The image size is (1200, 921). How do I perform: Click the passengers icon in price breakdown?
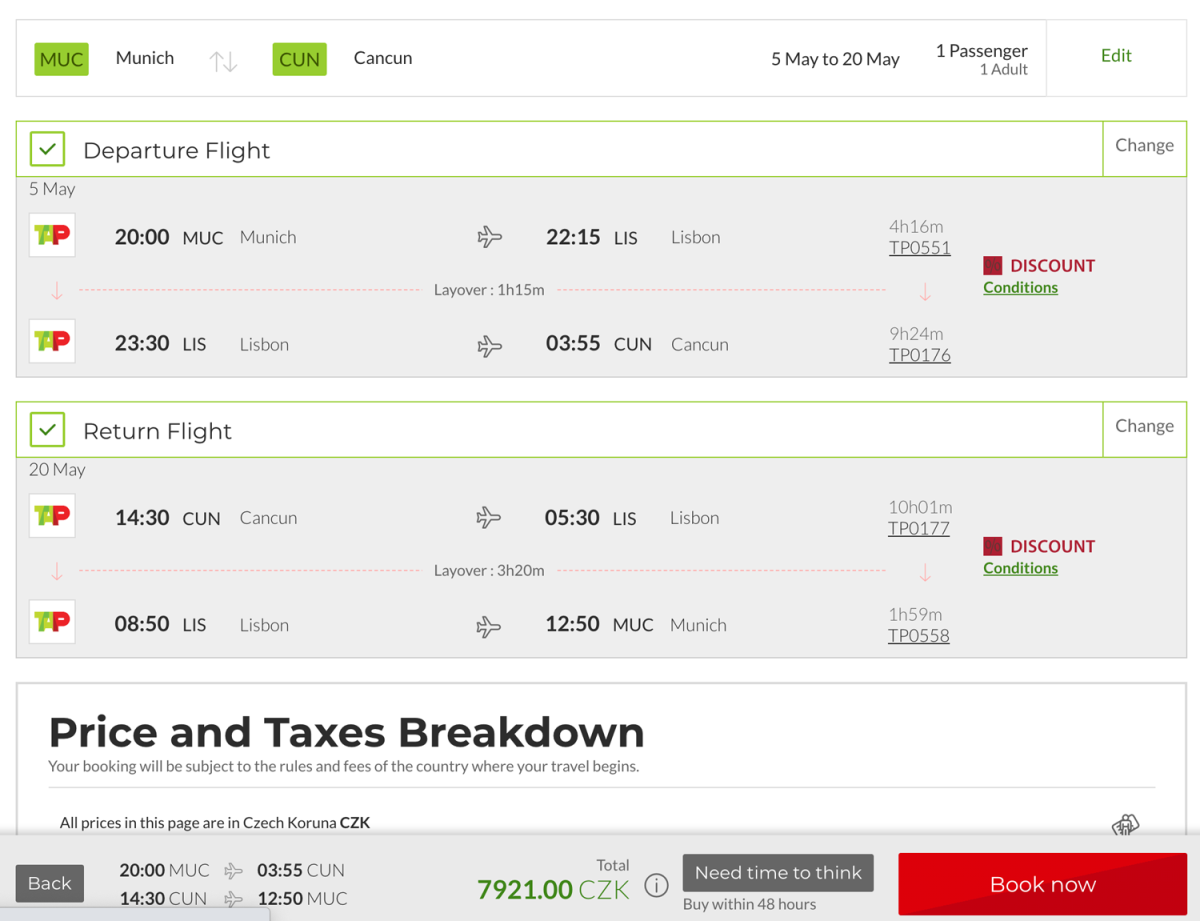point(1125,826)
